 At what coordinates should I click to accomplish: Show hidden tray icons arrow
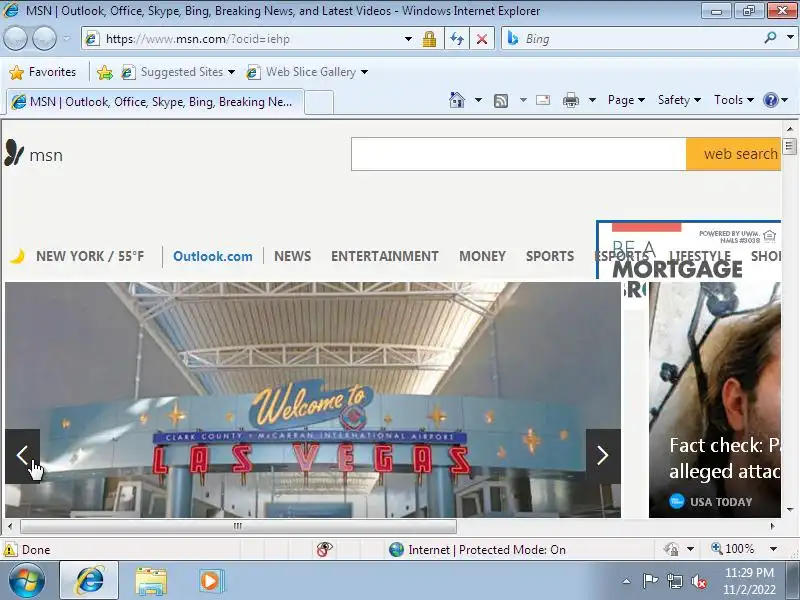click(x=627, y=581)
